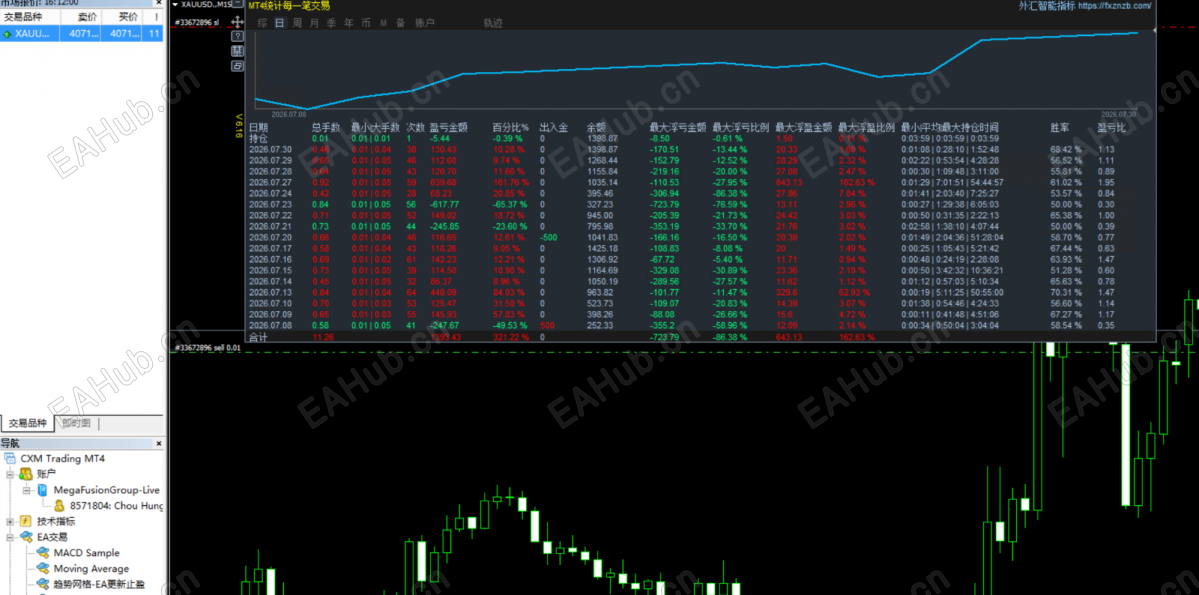Click the minimize bar icon beside the XAUUSD chart title
Image resolution: width=1199 pixels, height=595 pixels.
pyautogui.click(x=237, y=5)
